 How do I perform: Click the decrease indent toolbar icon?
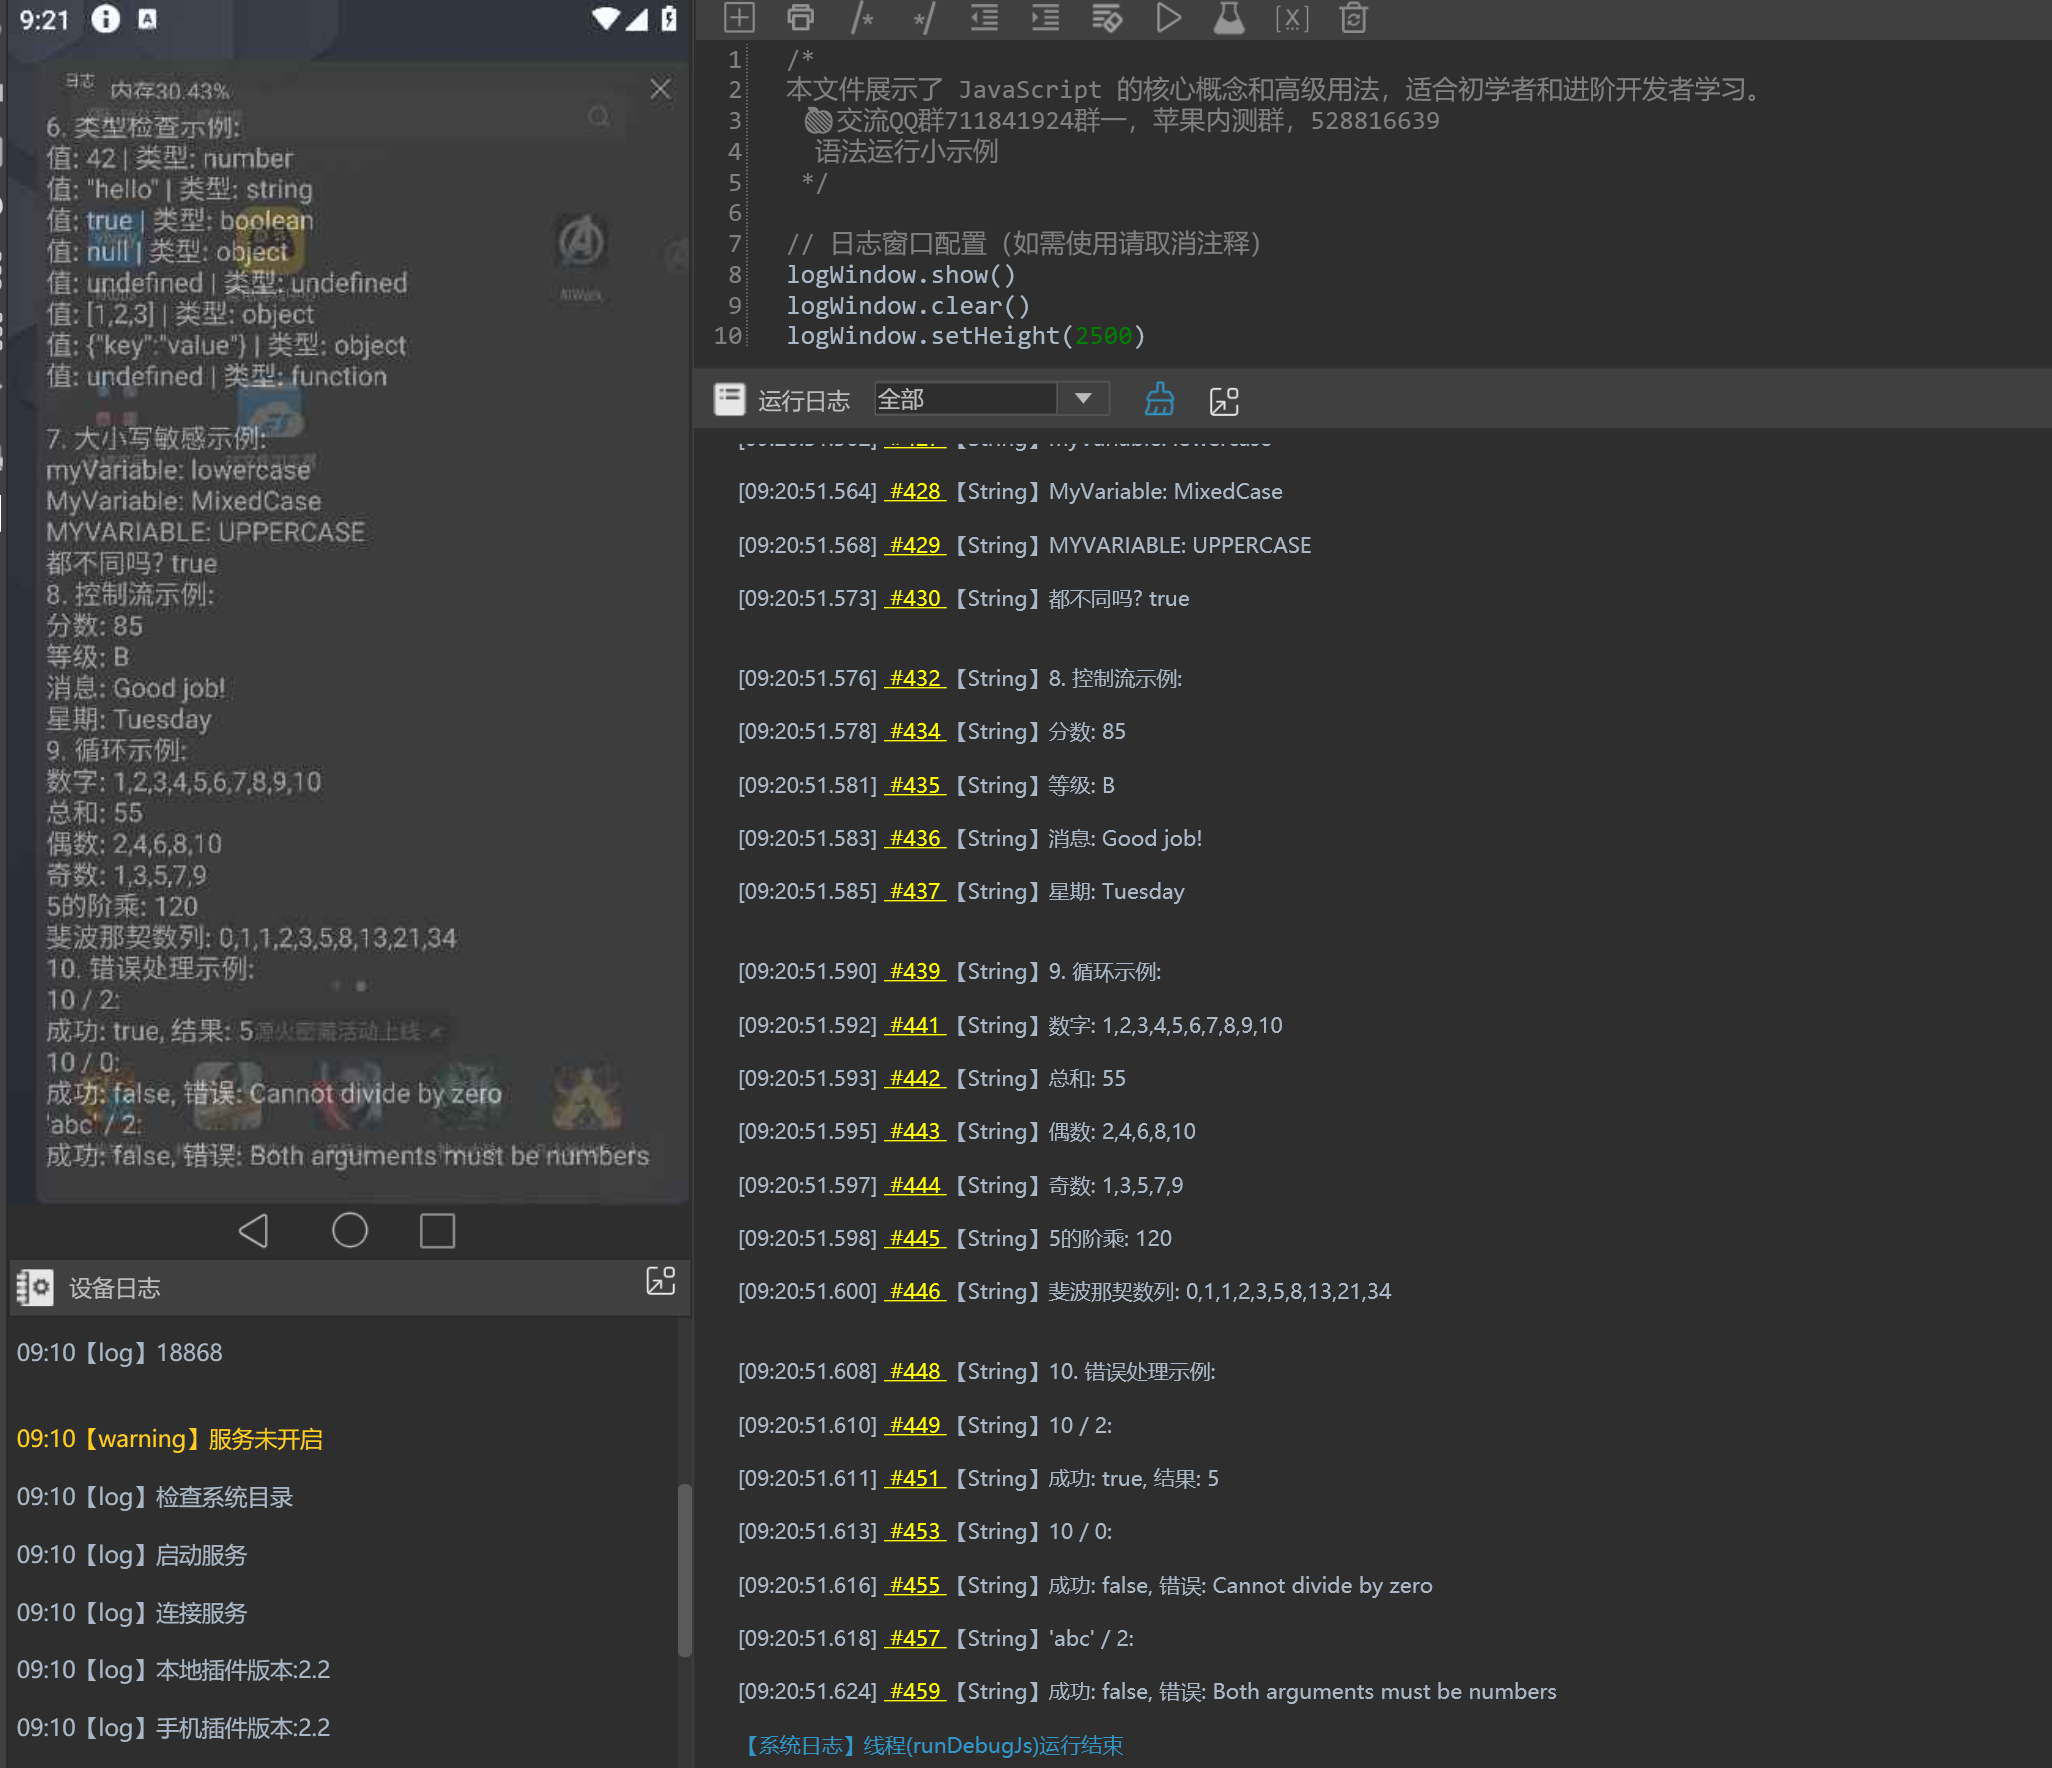click(984, 18)
